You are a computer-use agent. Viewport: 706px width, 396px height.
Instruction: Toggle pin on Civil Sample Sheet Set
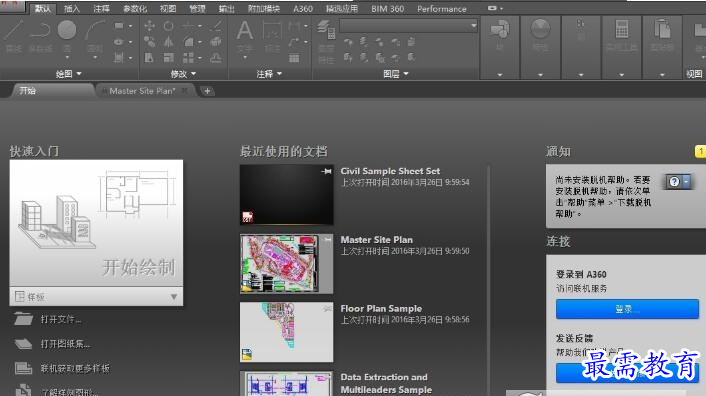click(327, 171)
